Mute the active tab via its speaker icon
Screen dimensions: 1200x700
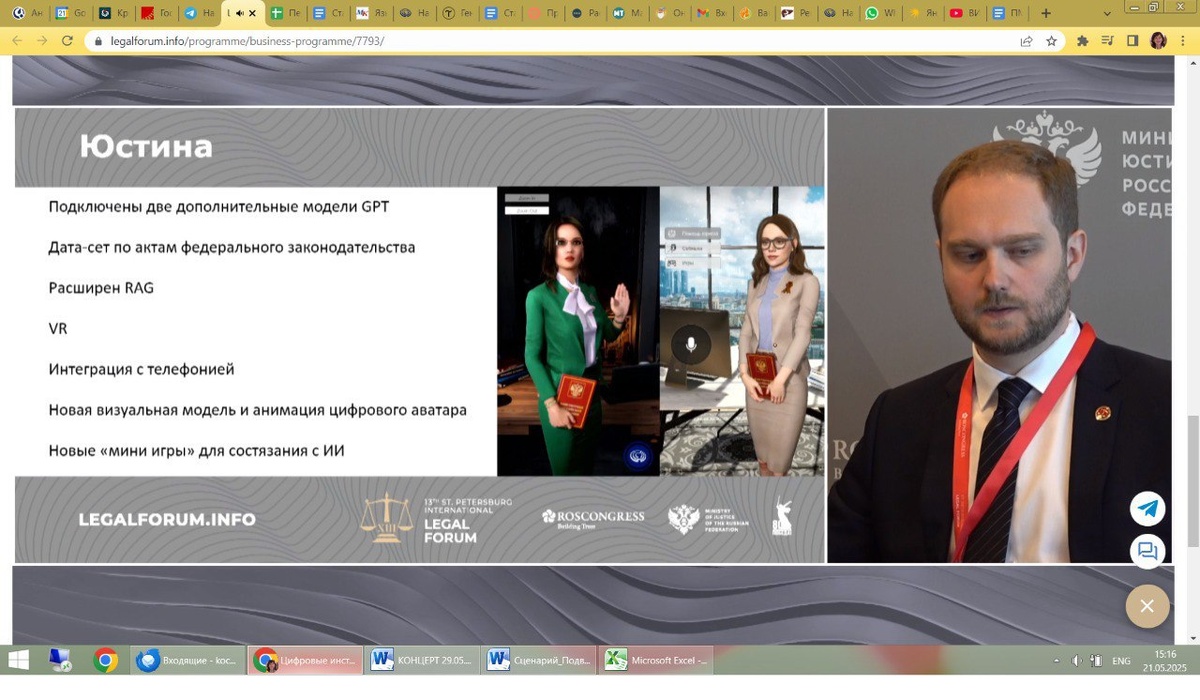pyautogui.click(x=239, y=13)
